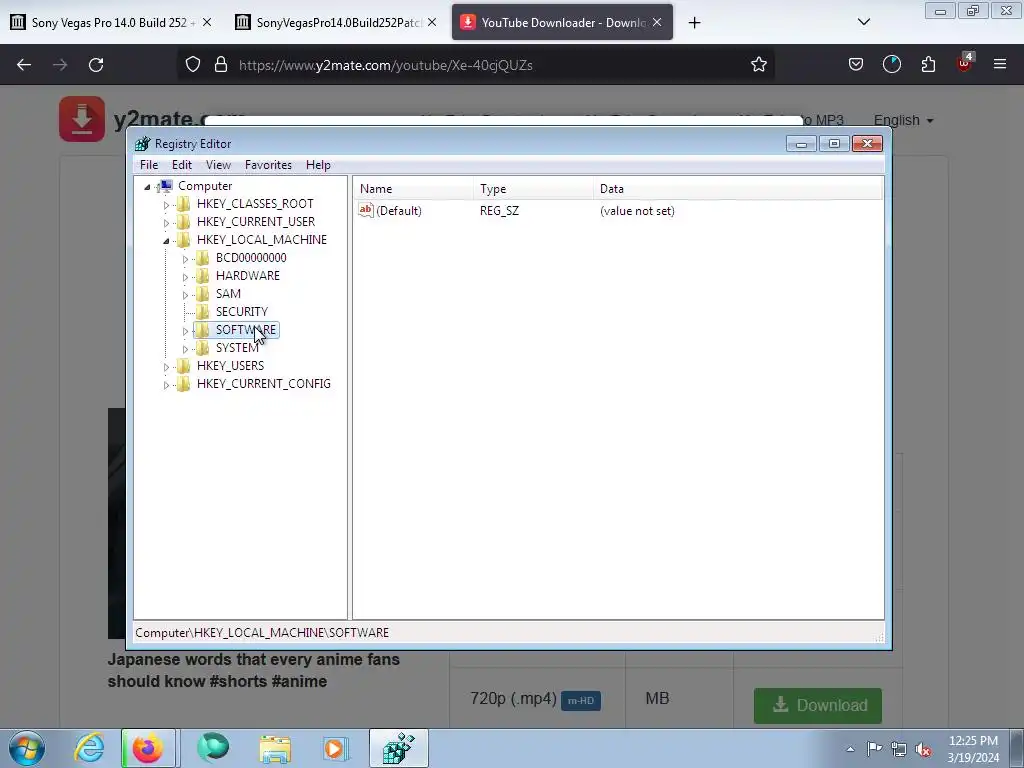
Task: Select the HARDWARE folder icon
Action: coord(202,276)
